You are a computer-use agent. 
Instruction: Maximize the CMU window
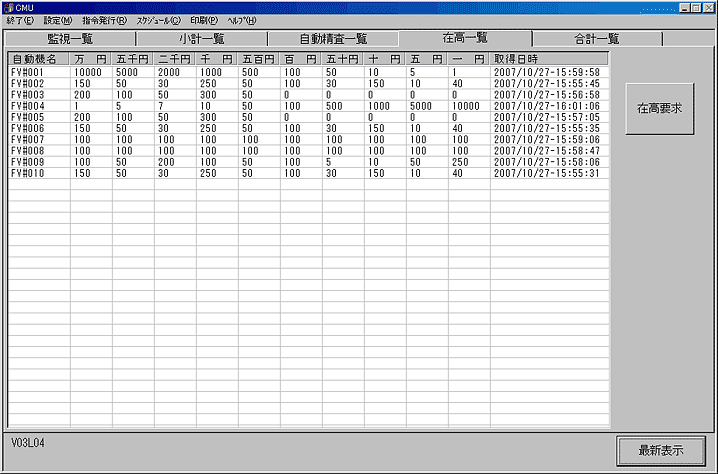[x=696, y=7]
